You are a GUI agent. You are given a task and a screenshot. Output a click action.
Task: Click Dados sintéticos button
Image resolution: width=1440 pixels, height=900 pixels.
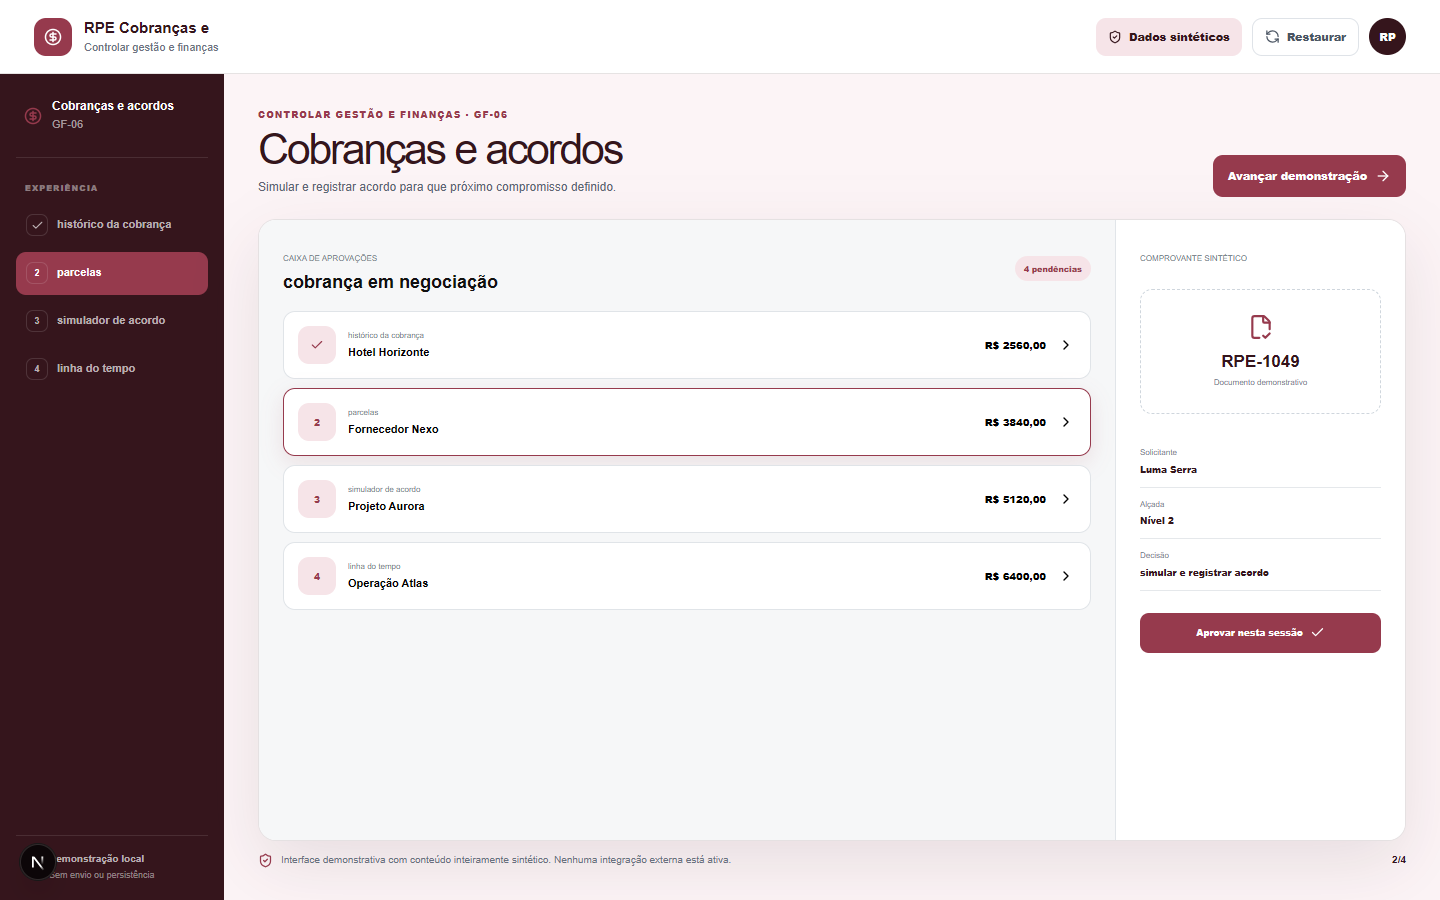pyautogui.click(x=1169, y=37)
